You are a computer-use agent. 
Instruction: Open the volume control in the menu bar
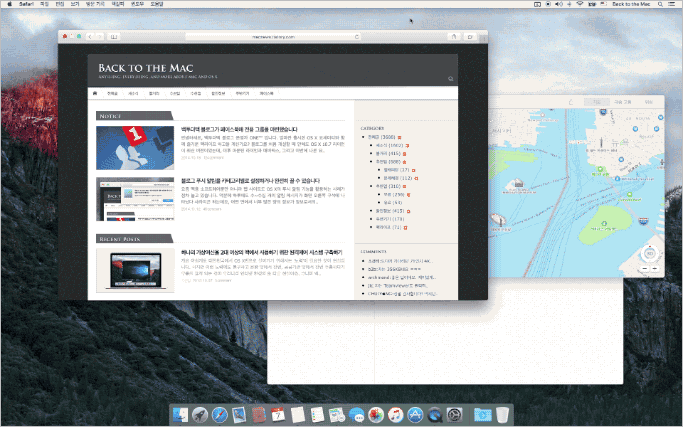pyautogui.click(x=559, y=4)
